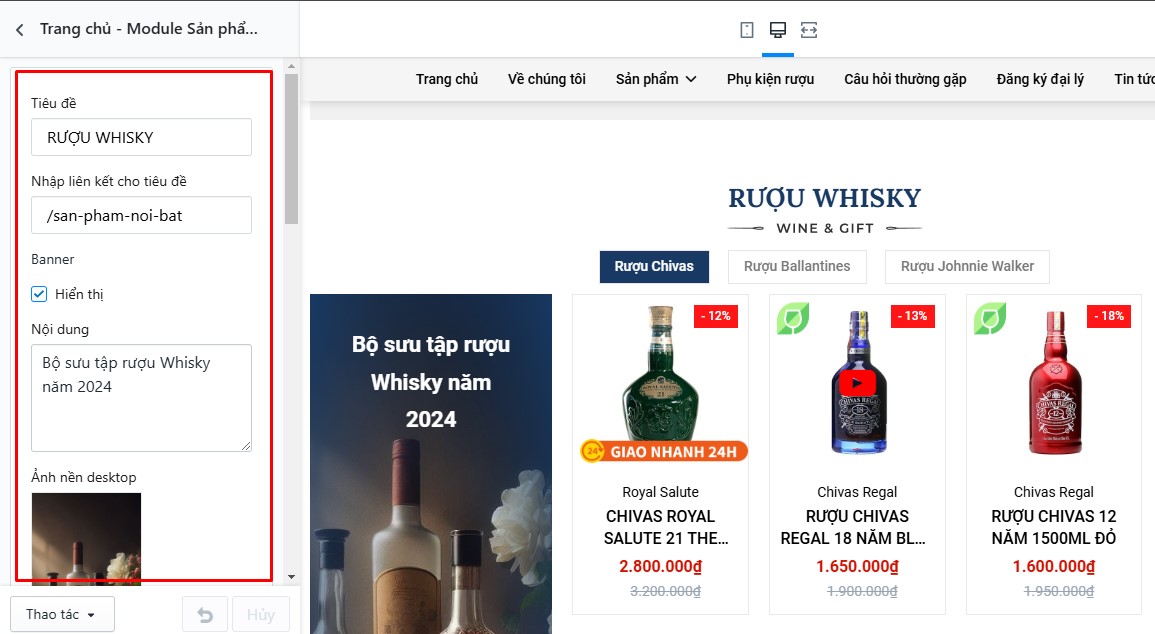This screenshot has width=1155, height=634.
Task: Open RƯỢU CHIVAS 12 NĂM 1500ML ĐỎ title
Action: (1054, 527)
